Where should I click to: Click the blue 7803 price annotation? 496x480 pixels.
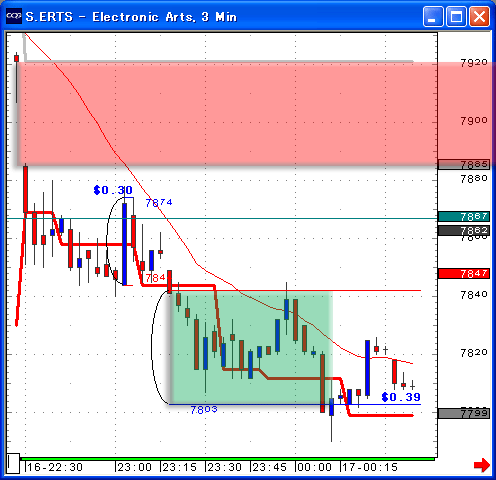204,410
